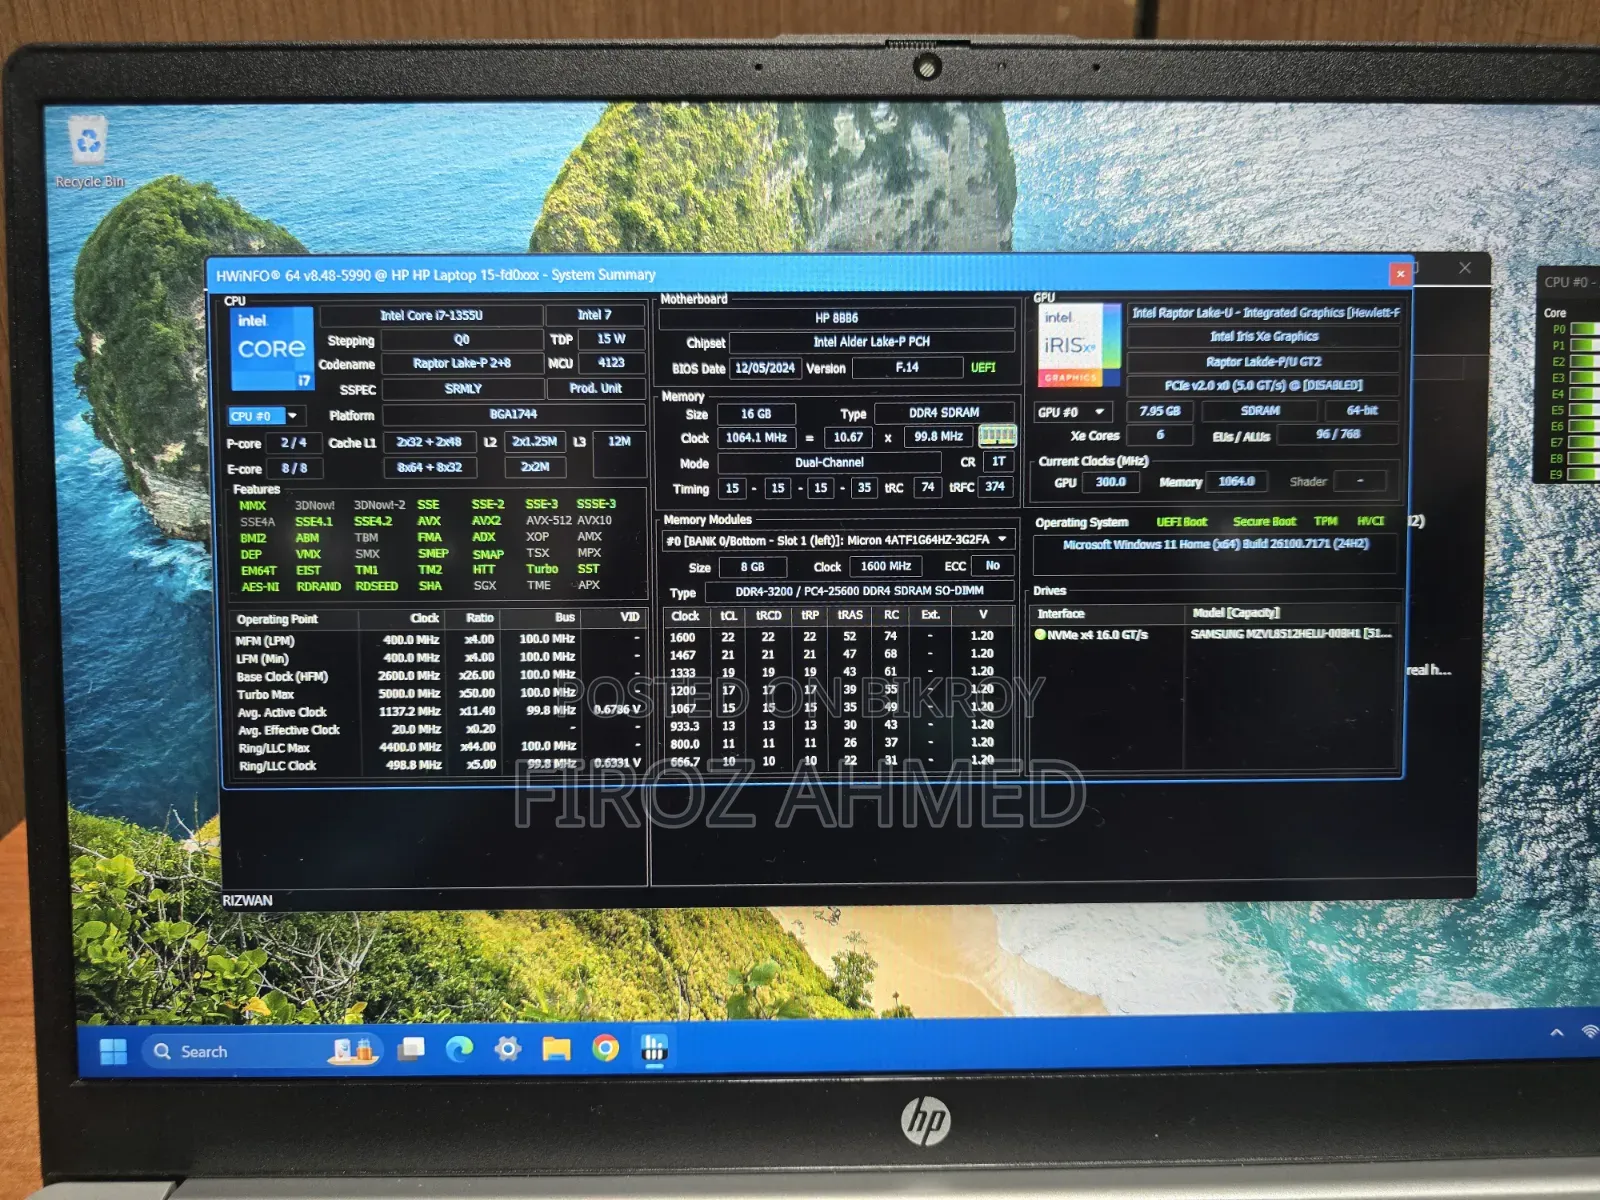Click the Prod. Unit field
Image resolution: width=1600 pixels, height=1200 pixels.
click(595, 388)
